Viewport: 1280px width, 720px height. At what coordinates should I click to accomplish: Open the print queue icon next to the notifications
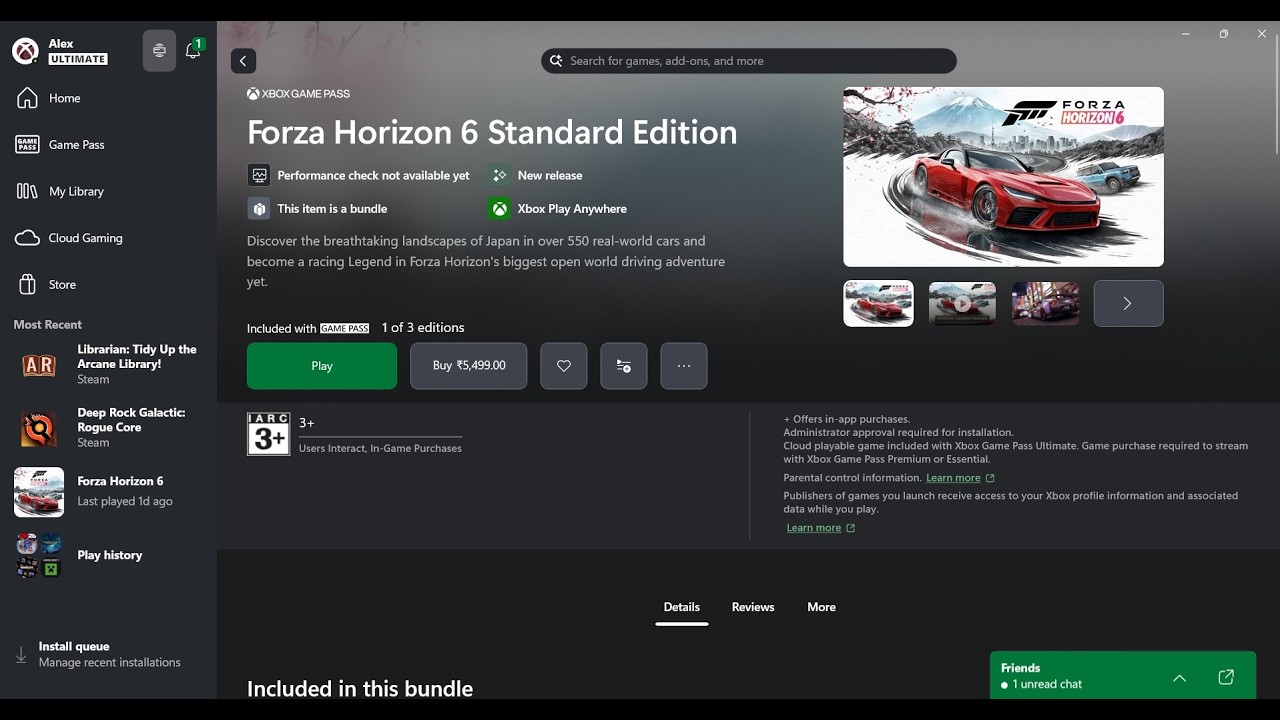pos(159,51)
